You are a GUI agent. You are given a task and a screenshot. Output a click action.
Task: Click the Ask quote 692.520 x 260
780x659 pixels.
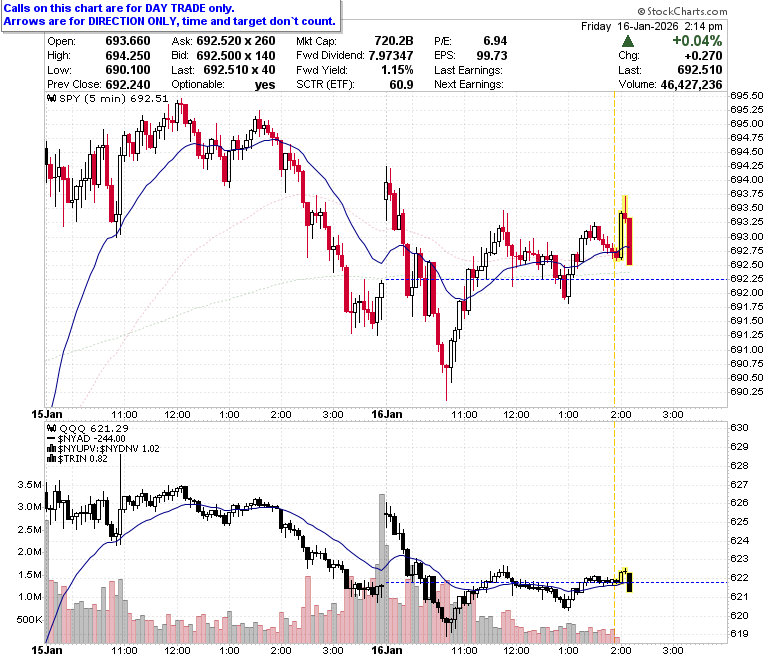236,41
